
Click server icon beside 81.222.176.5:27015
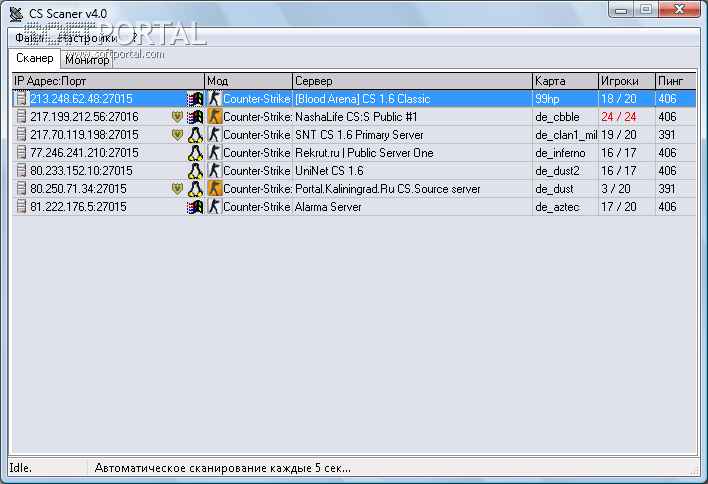[x=21, y=207]
